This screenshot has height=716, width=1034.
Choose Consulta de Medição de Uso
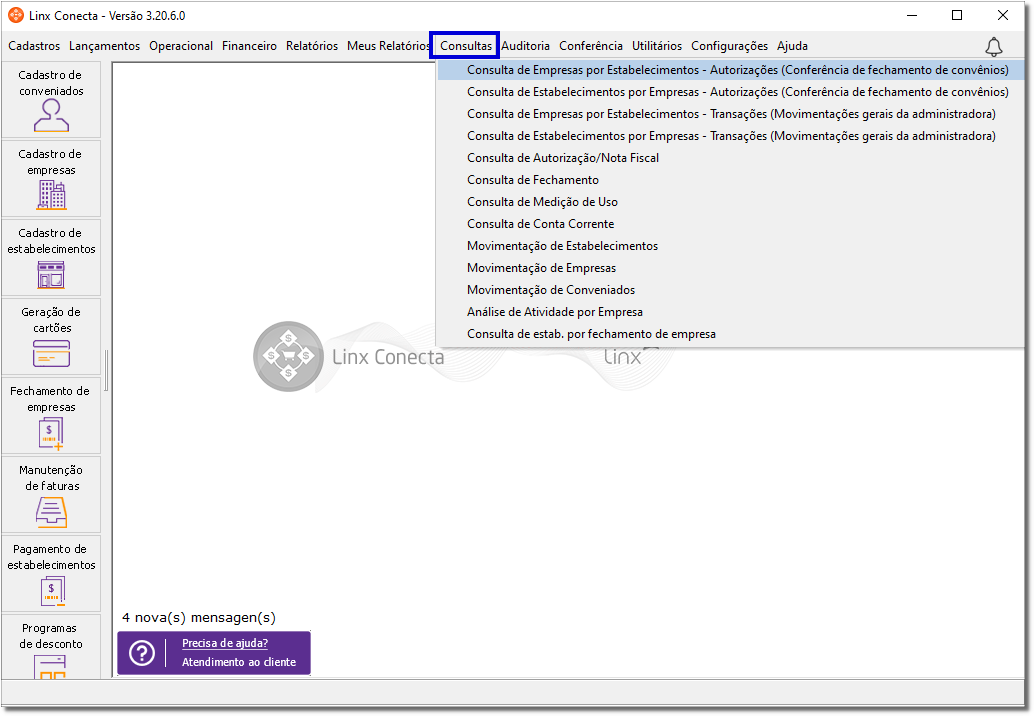click(x=731, y=202)
